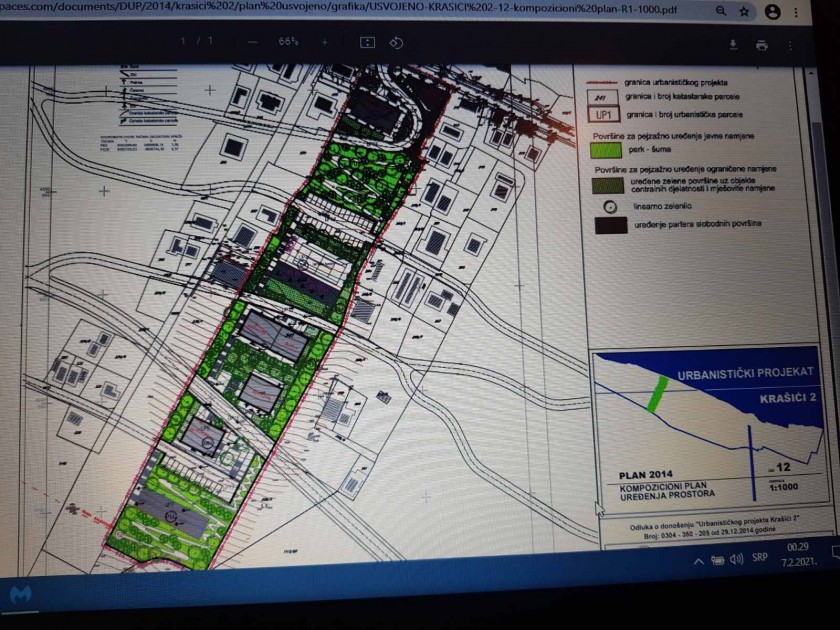Click the UP1 parcel legend box
The width and height of the screenshot is (840, 630).
point(603,115)
